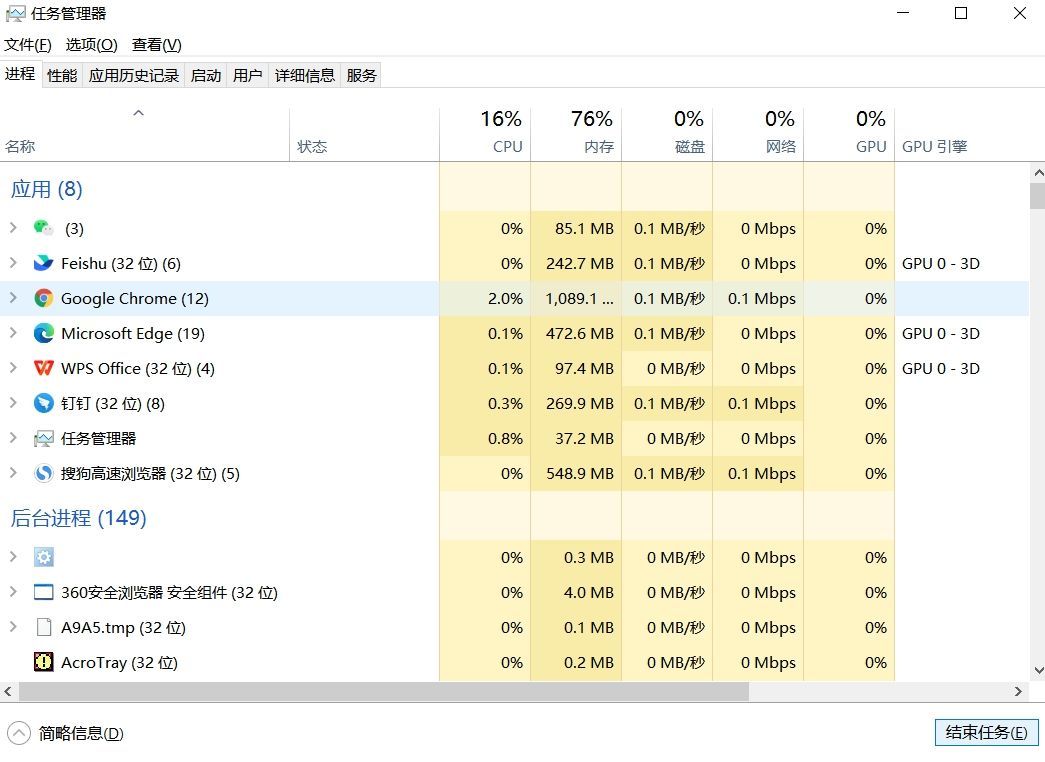Click the 钉钉 DingTalk icon
Image resolution: width=1045 pixels, height=762 pixels.
(x=43, y=403)
